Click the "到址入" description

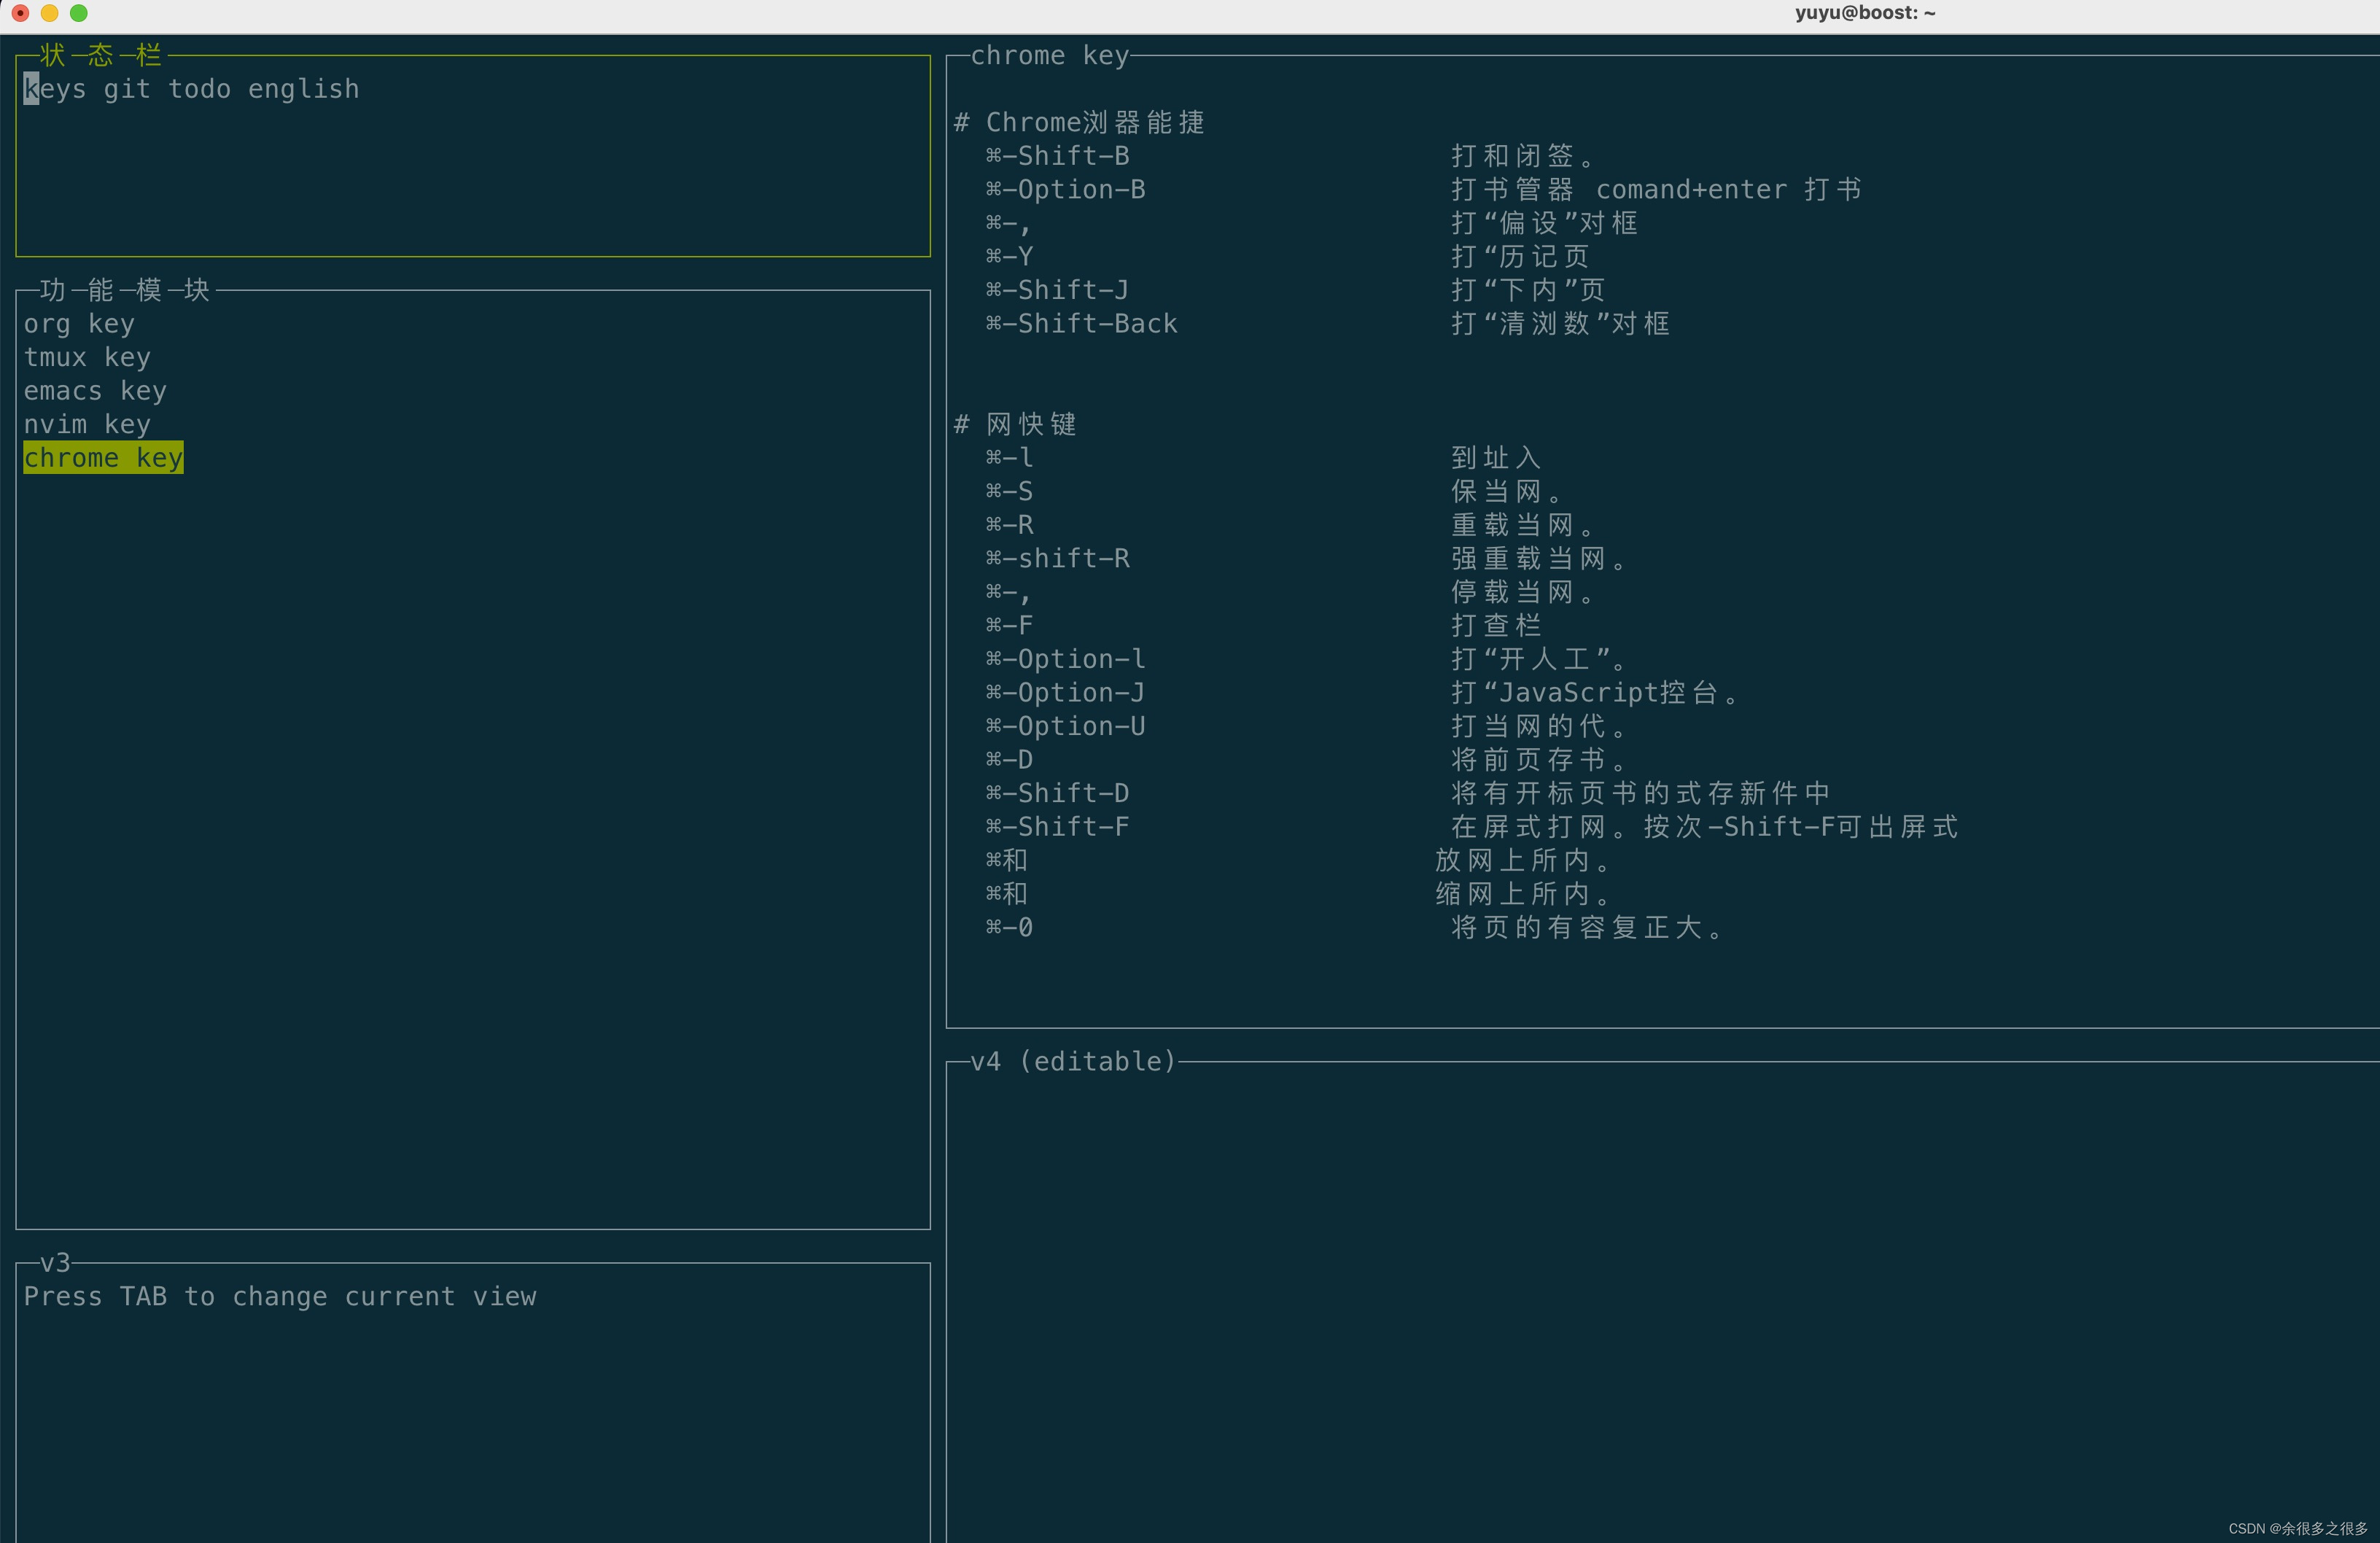point(1495,458)
